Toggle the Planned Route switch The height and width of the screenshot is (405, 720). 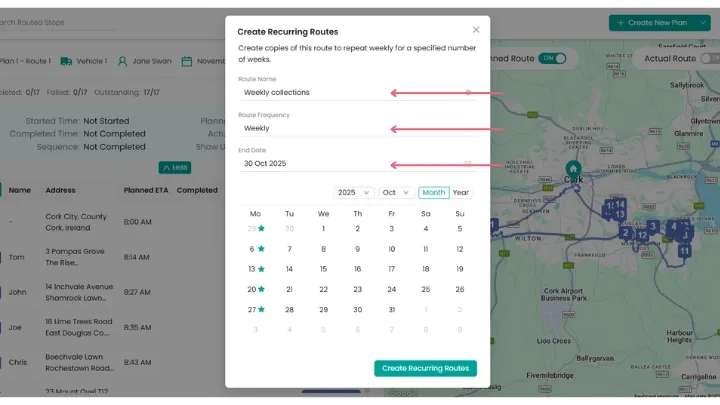551,59
